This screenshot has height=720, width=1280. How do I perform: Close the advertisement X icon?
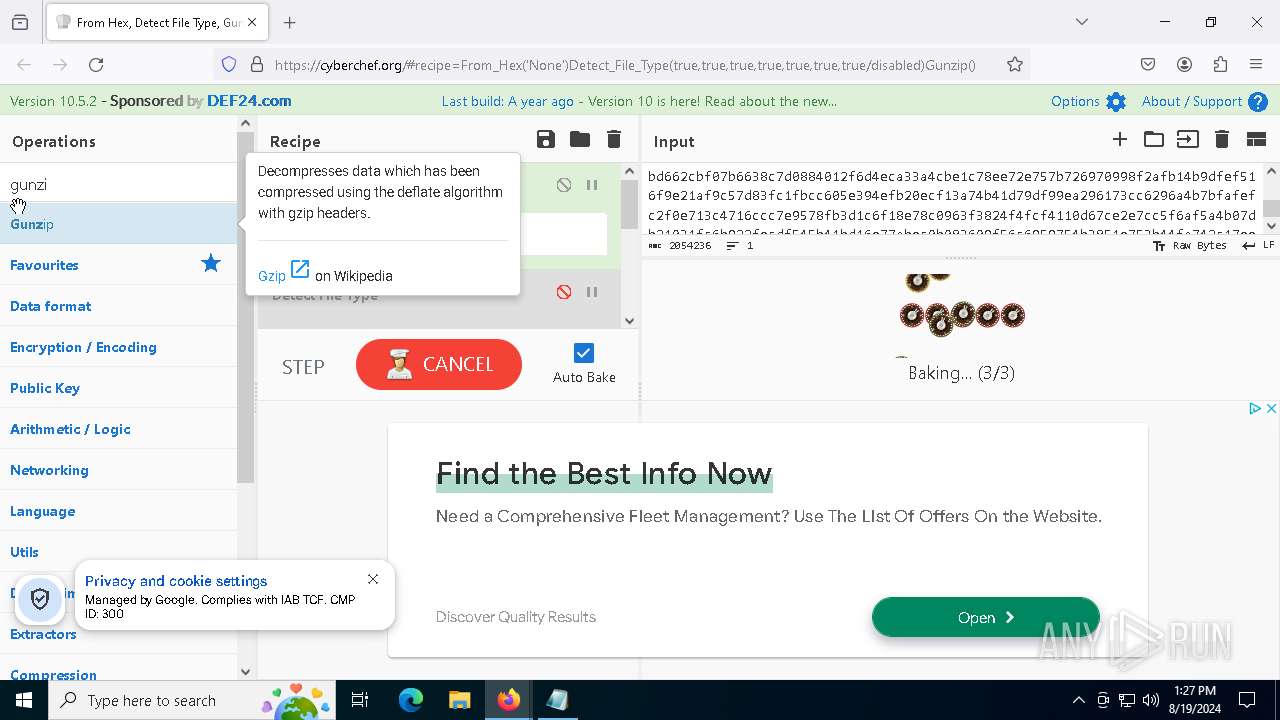pyautogui.click(x=1271, y=408)
